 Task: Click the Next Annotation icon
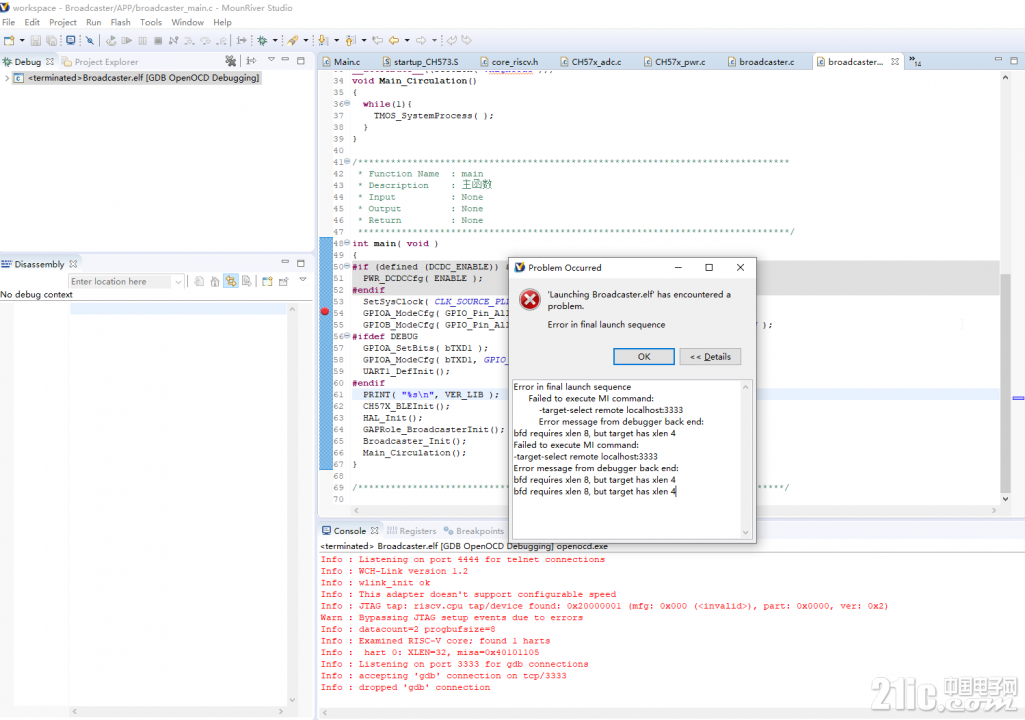322,41
